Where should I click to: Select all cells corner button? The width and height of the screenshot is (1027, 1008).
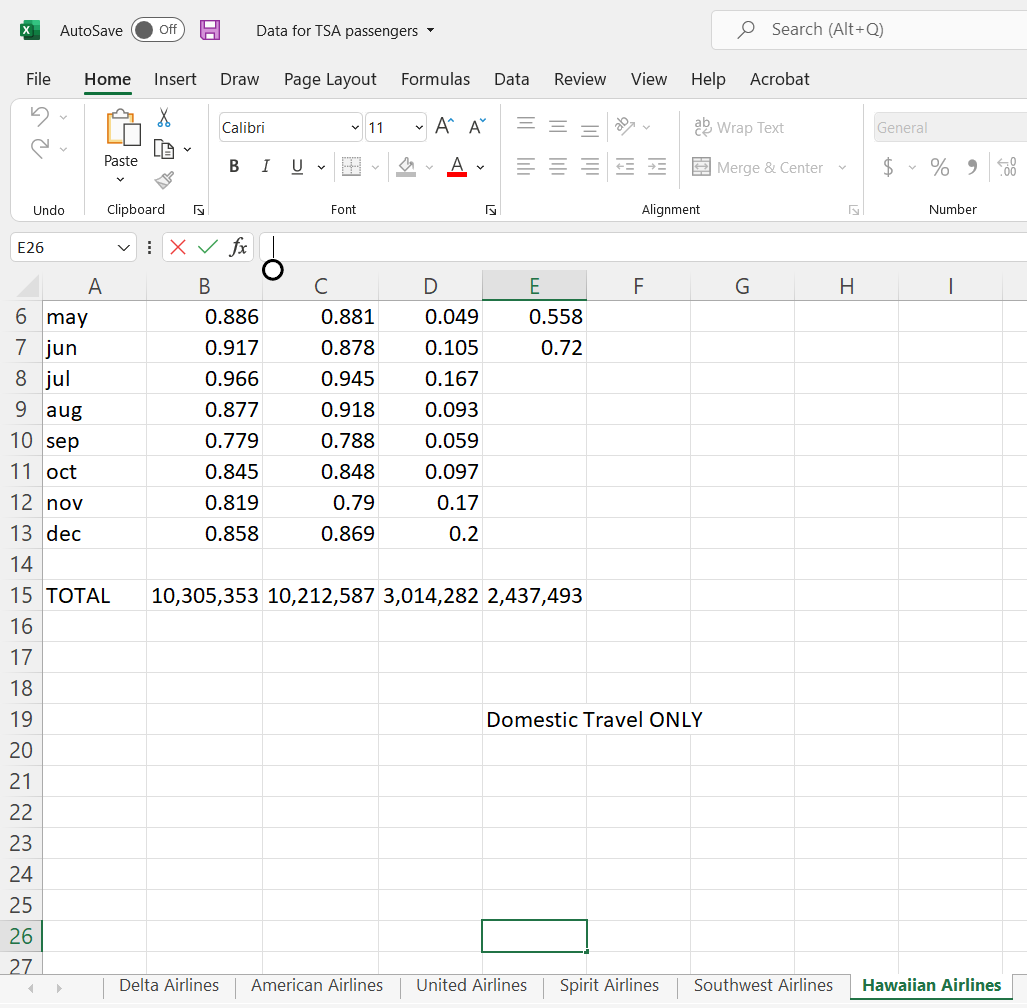pyautogui.click(x=27, y=287)
